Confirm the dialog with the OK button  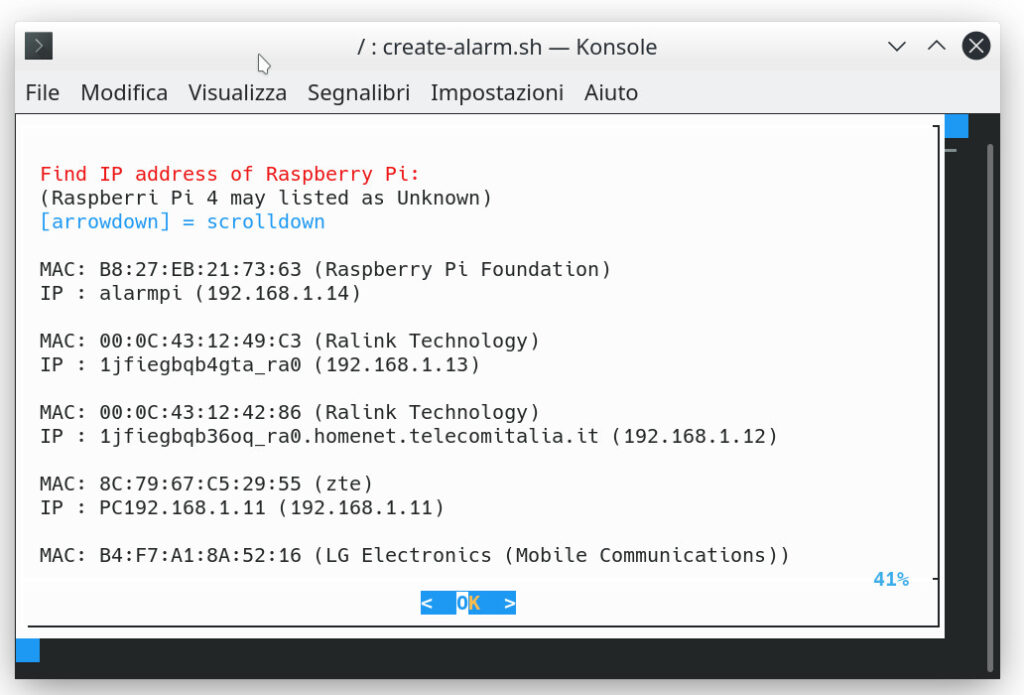point(468,602)
